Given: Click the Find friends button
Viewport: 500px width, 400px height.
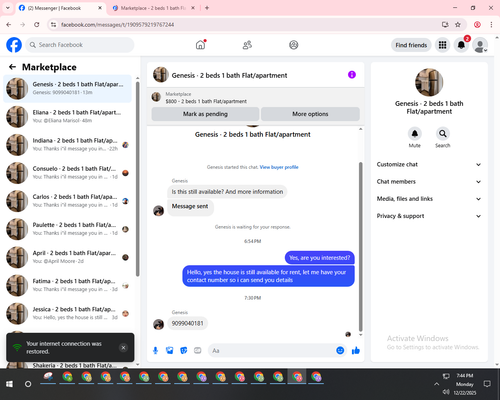Looking at the screenshot, I should (x=411, y=45).
